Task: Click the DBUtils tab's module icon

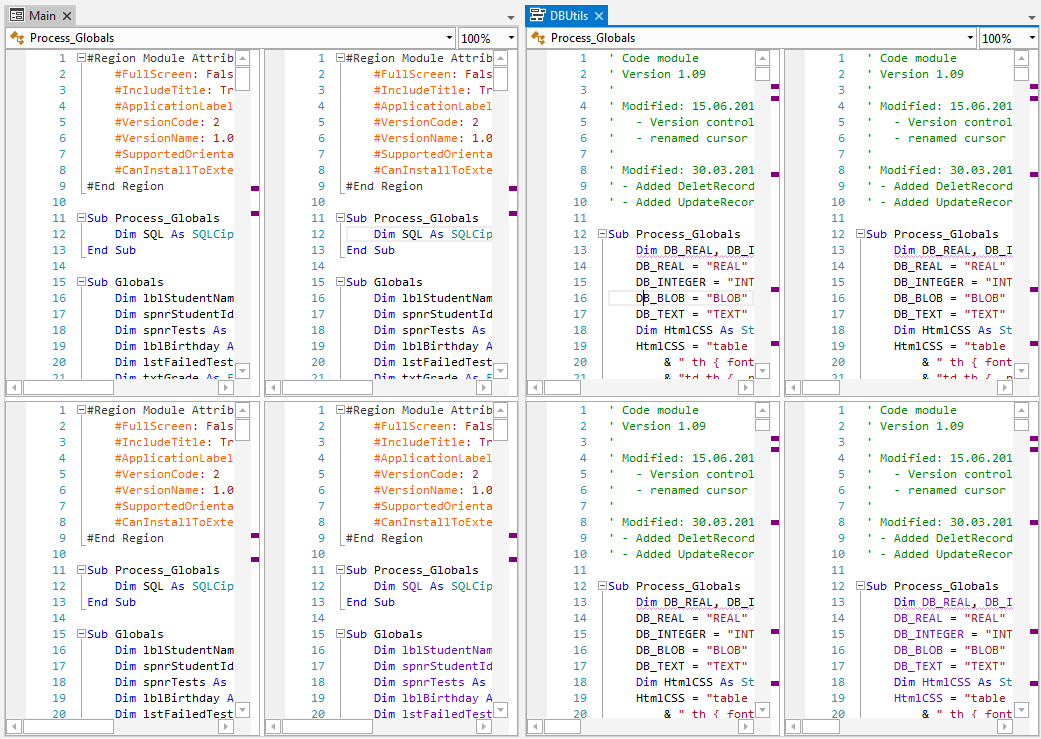Action: click(x=537, y=15)
